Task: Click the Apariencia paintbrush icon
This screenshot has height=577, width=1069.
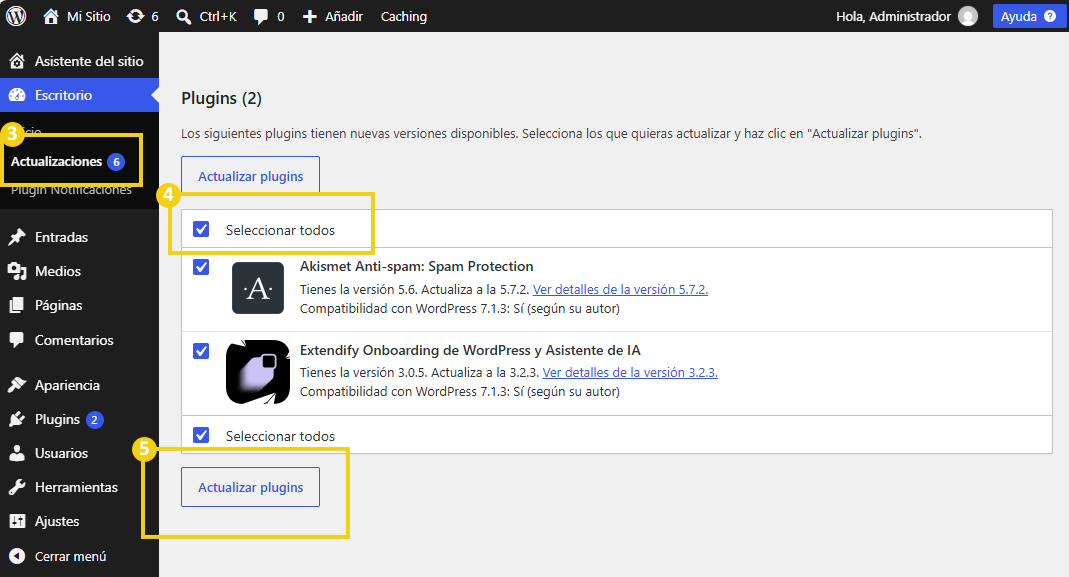Action: click(17, 385)
